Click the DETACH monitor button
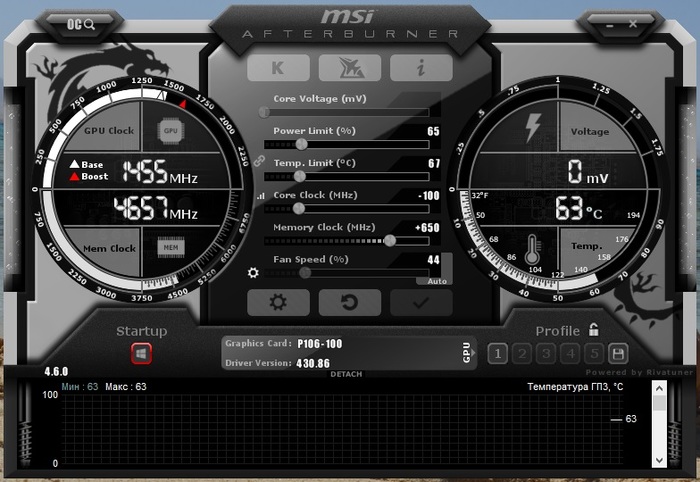700x482 pixels. (346, 374)
